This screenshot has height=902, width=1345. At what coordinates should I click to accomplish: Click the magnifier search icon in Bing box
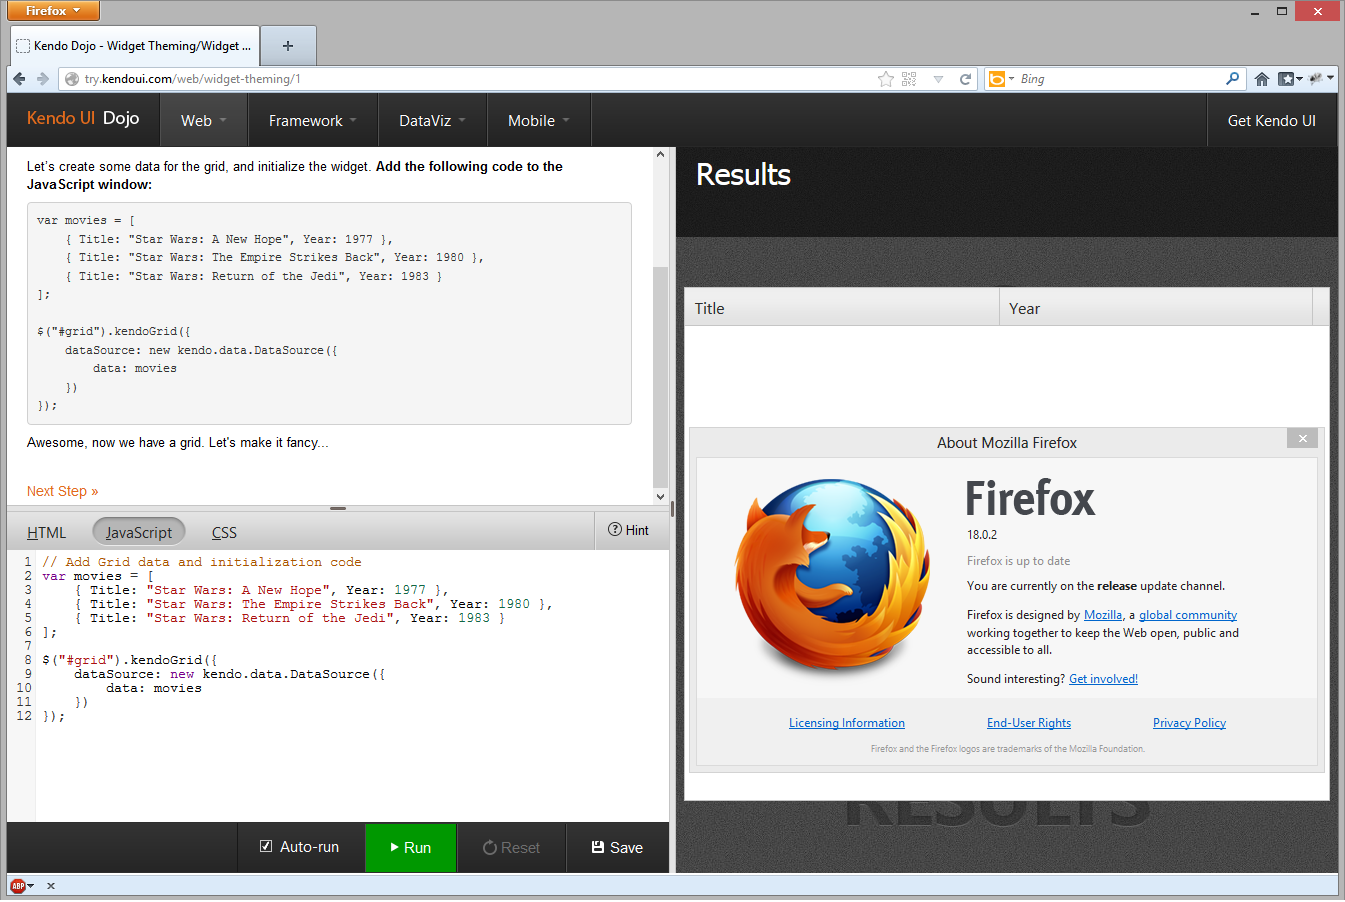click(1232, 78)
